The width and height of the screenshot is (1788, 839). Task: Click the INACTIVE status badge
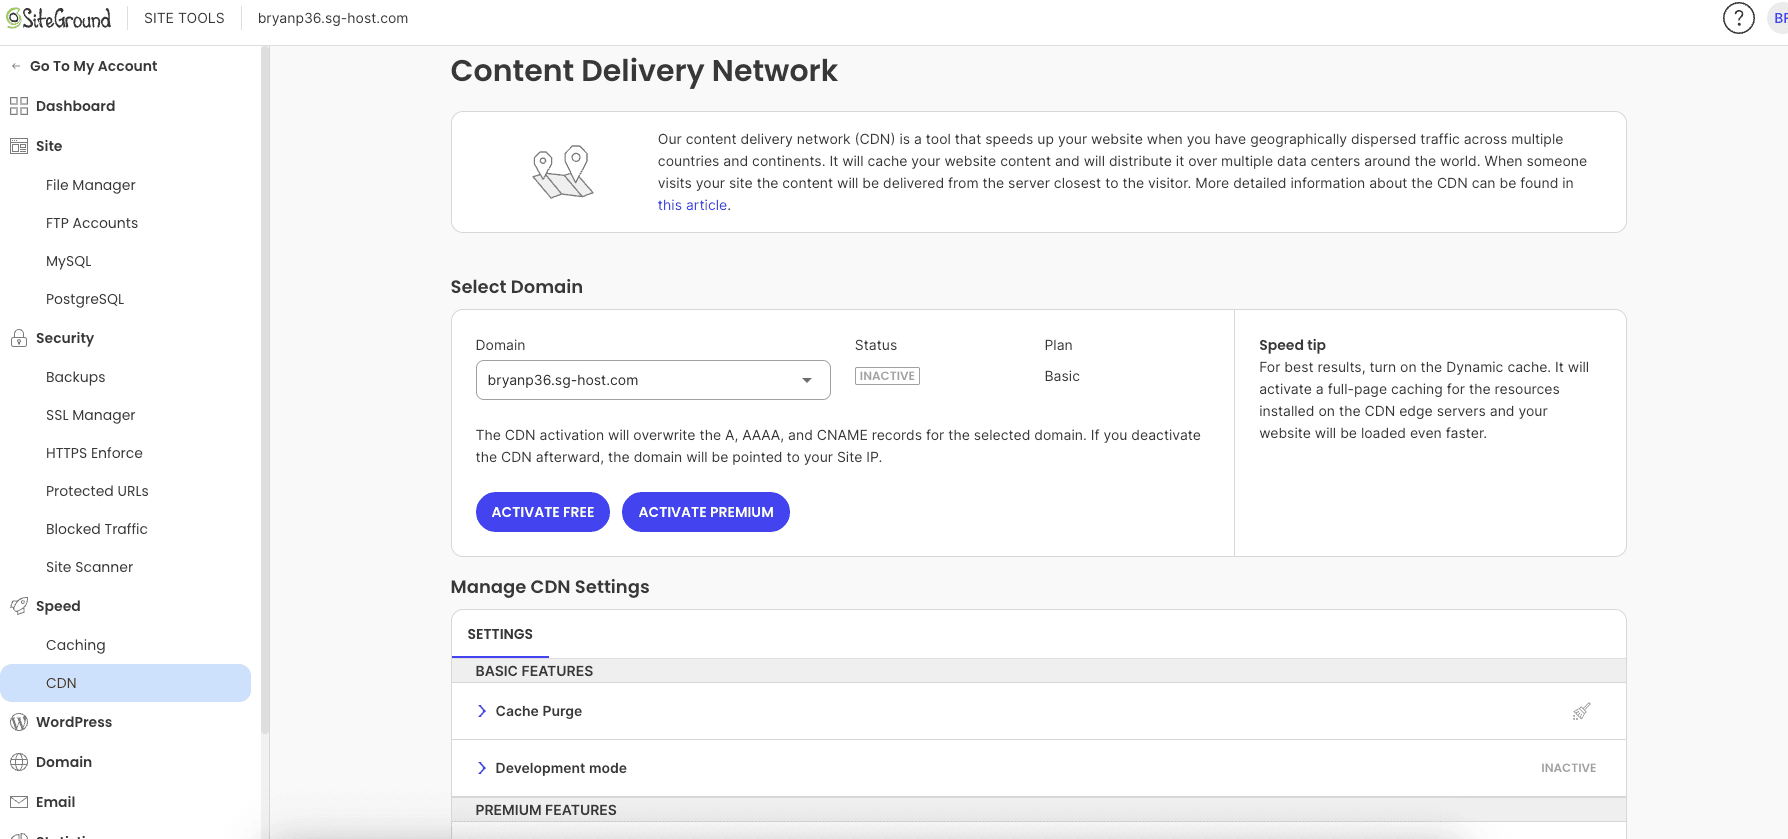point(887,376)
